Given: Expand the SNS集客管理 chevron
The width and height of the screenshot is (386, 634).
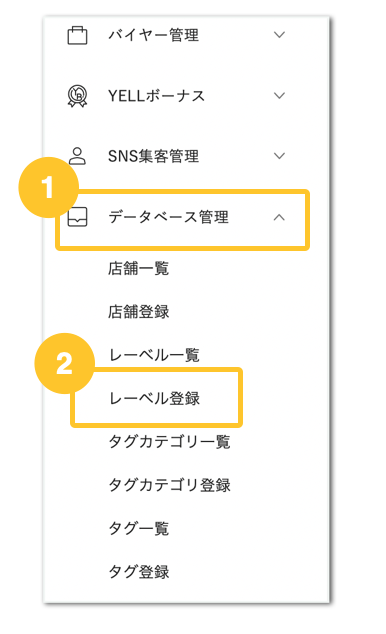Looking at the screenshot, I should 279,156.
